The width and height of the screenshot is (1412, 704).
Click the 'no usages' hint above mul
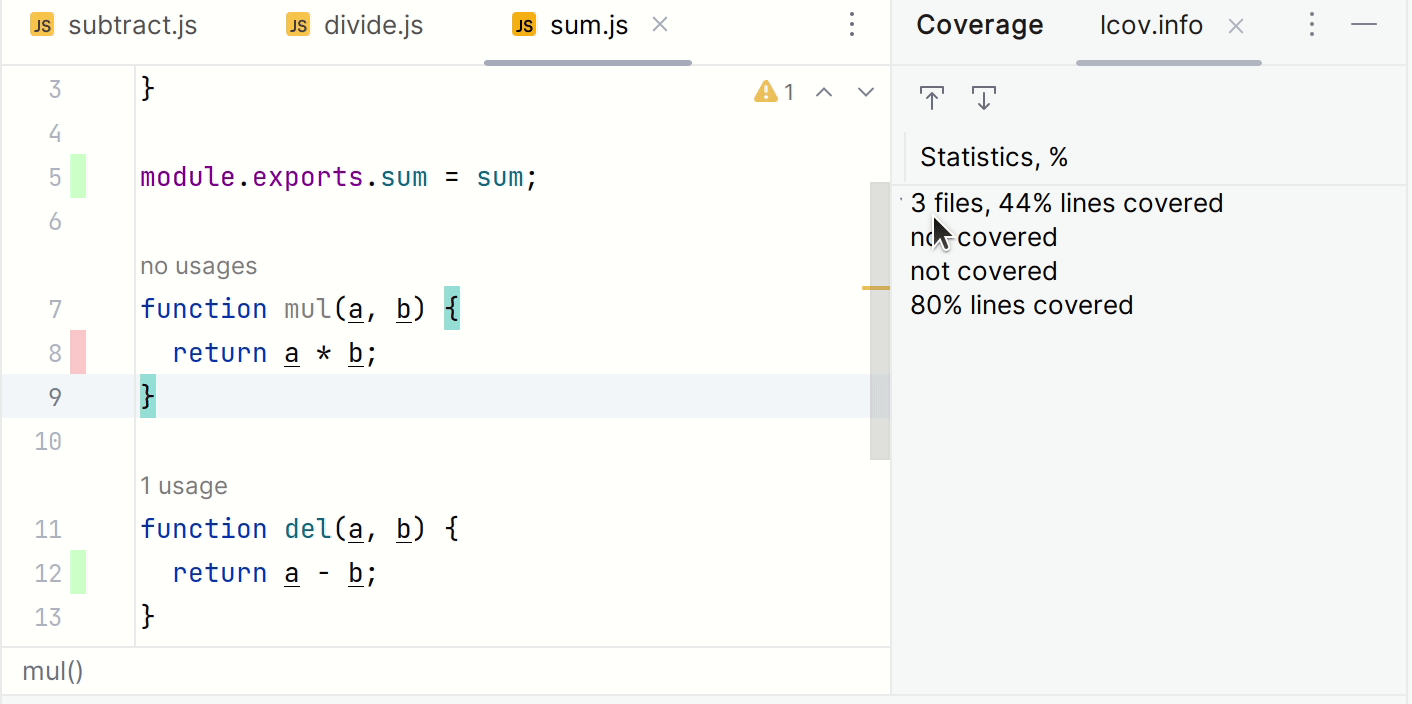(x=198, y=266)
